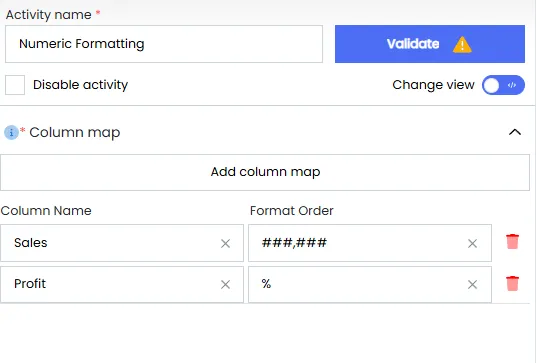Viewport: 536px width, 363px height.
Task: Edit the Activity name field
Action: point(164,44)
